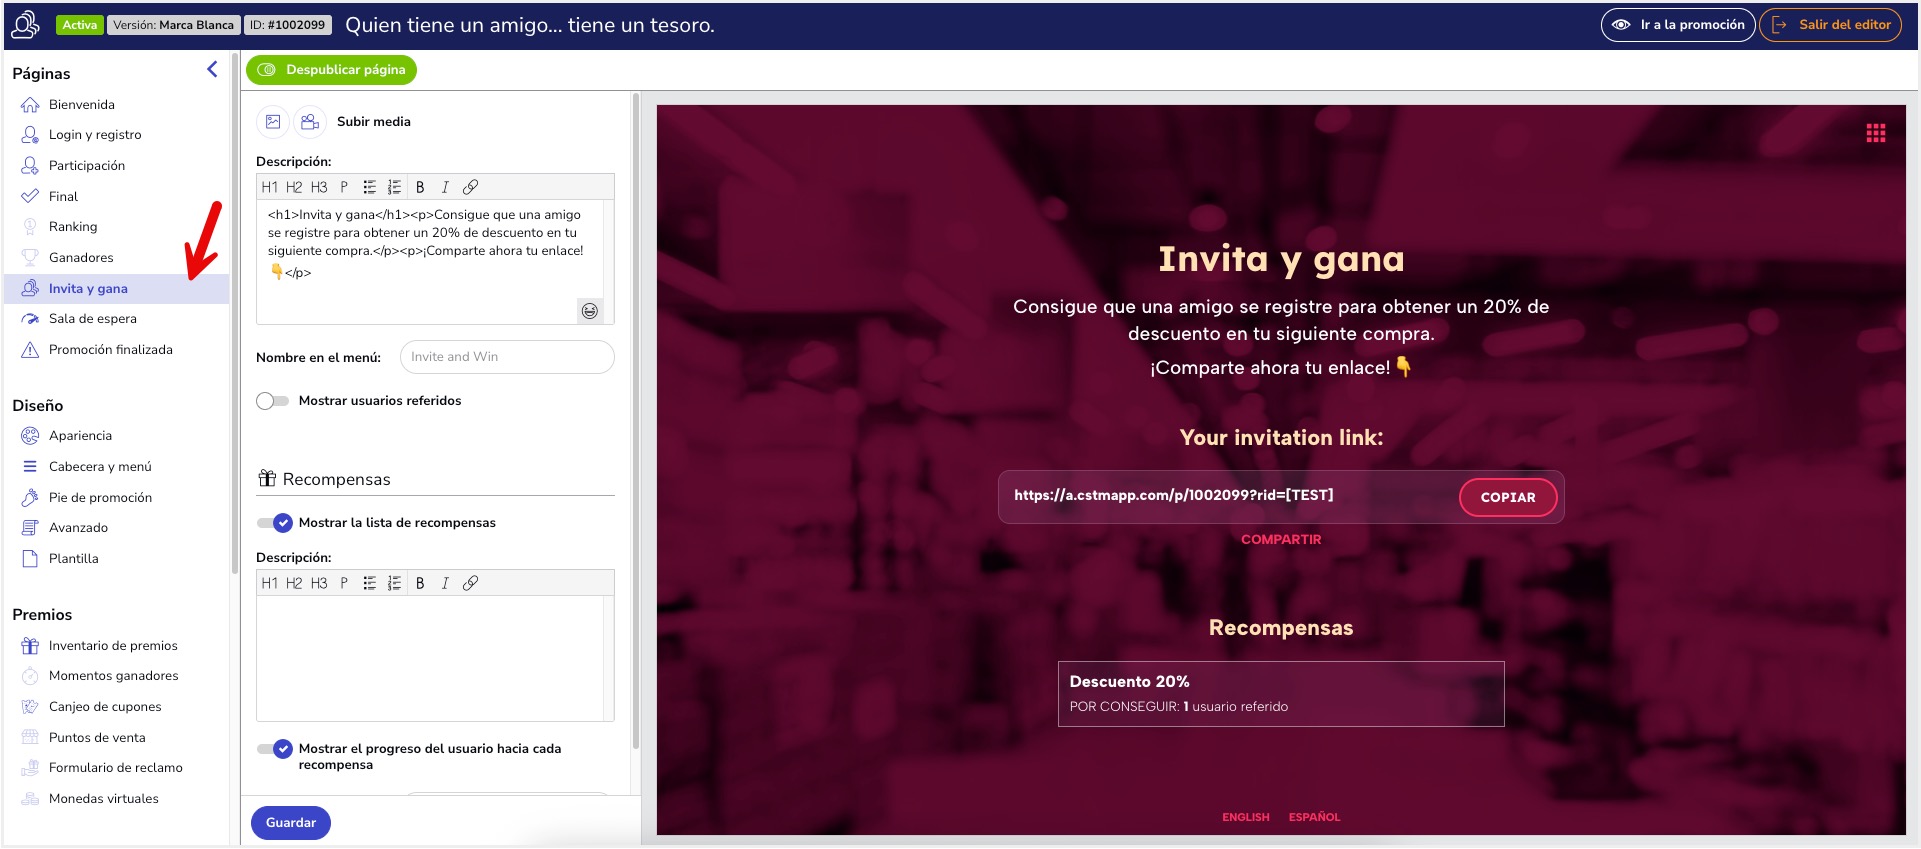This screenshot has height=849, width=1921.
Task: Click the media gallery icon beside Subir media
Action: tap(310, 122)
